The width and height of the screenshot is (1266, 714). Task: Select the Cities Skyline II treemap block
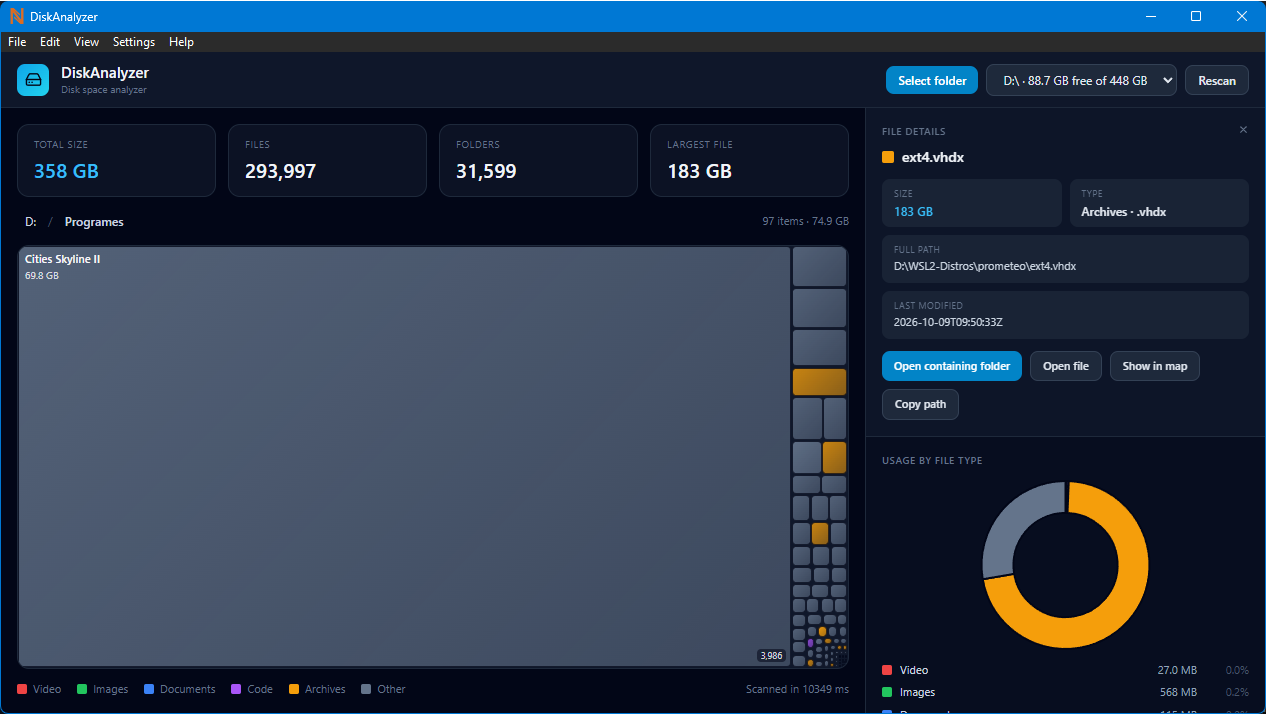404,456
